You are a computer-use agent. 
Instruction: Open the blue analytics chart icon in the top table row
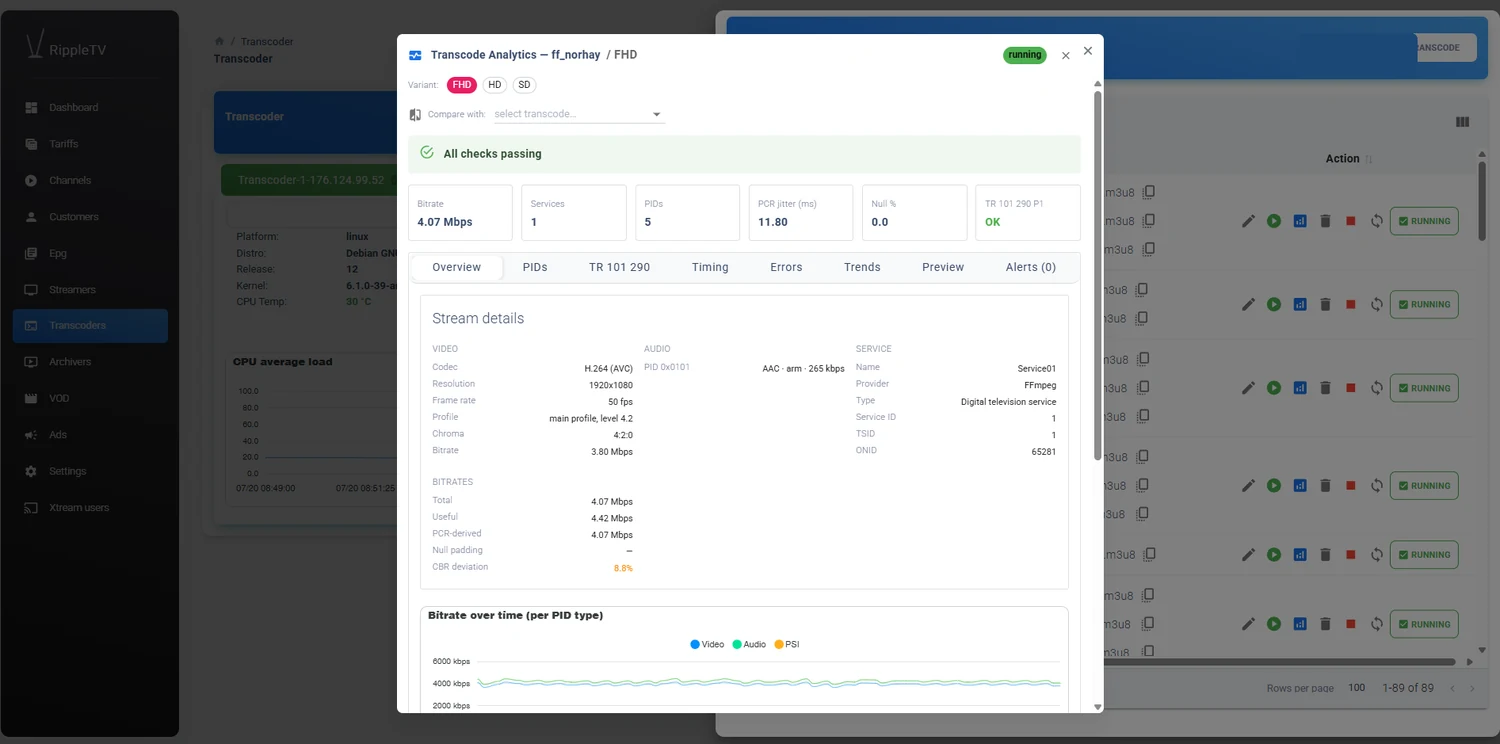[x=1300, y=221]
